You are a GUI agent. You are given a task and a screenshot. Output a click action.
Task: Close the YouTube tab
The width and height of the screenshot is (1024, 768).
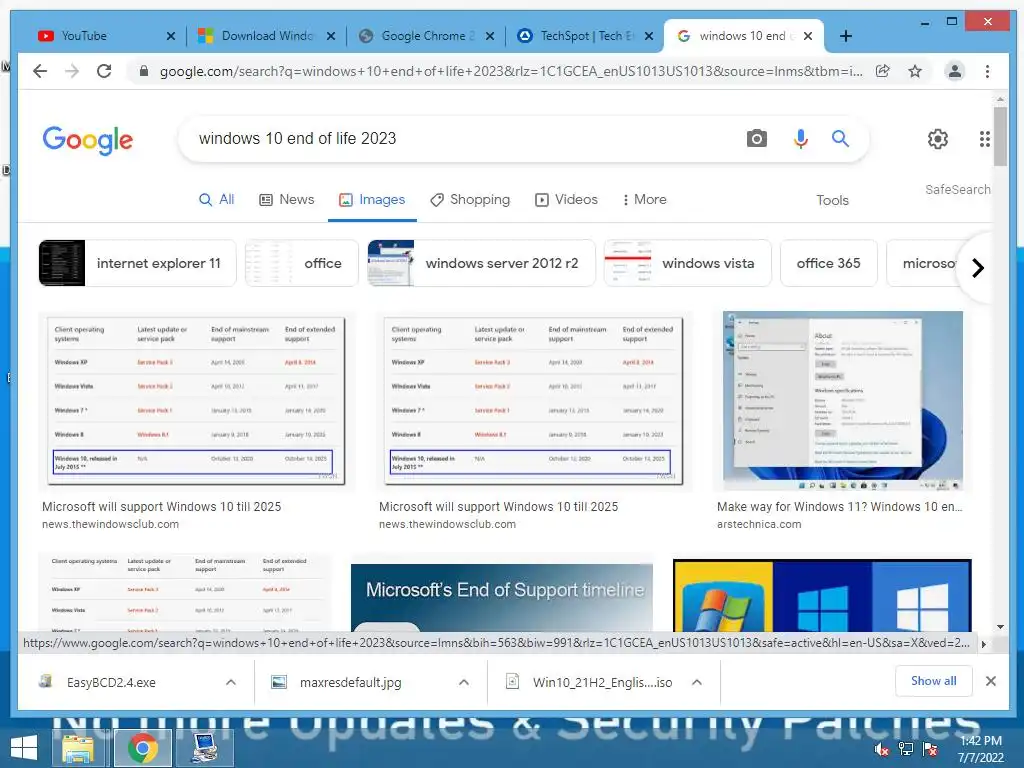click(x=171, y=36)
